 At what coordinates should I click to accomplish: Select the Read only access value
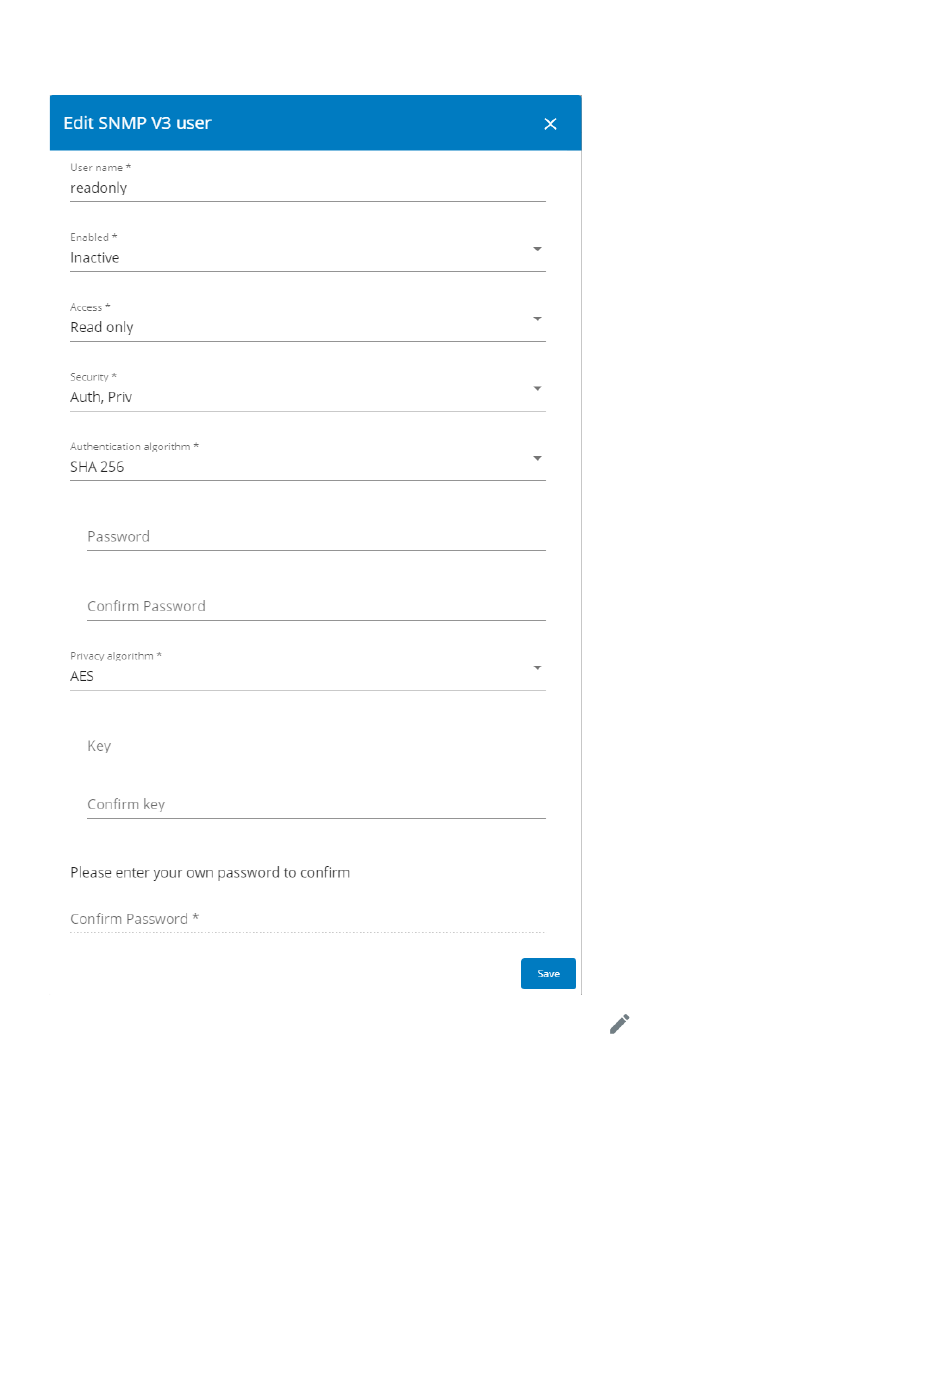[x=102, y=328]
